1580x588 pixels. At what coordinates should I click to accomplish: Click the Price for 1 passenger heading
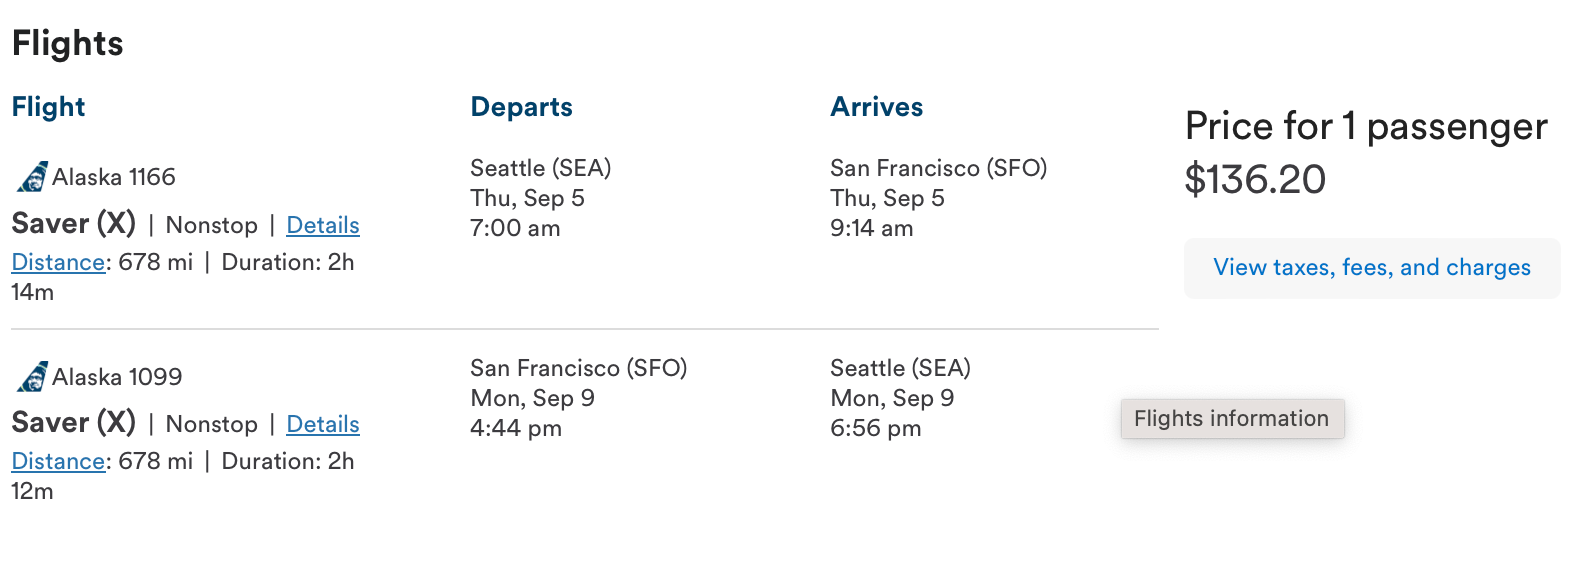click(1365, 127)
